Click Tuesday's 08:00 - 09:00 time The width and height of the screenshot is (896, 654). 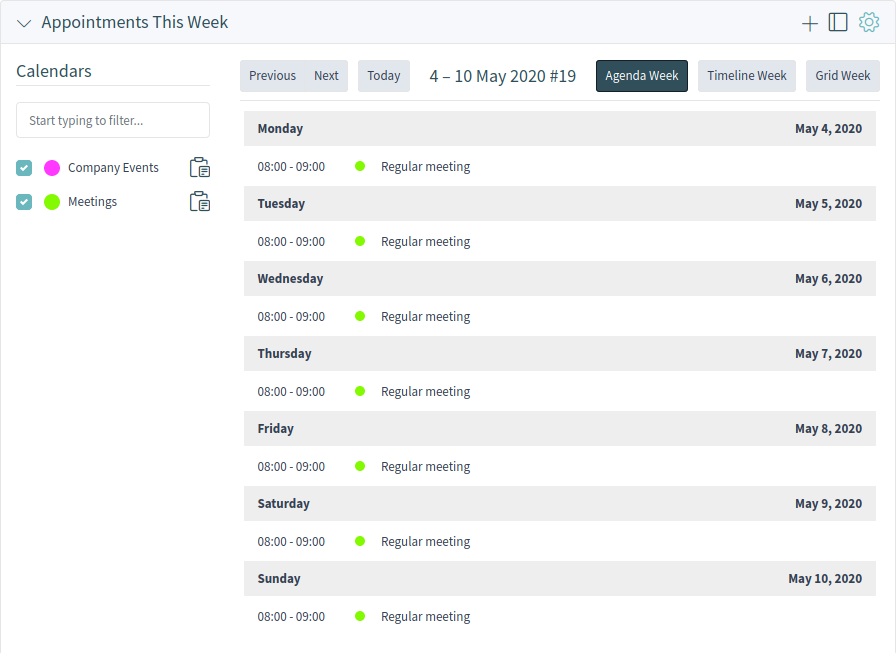291,242
